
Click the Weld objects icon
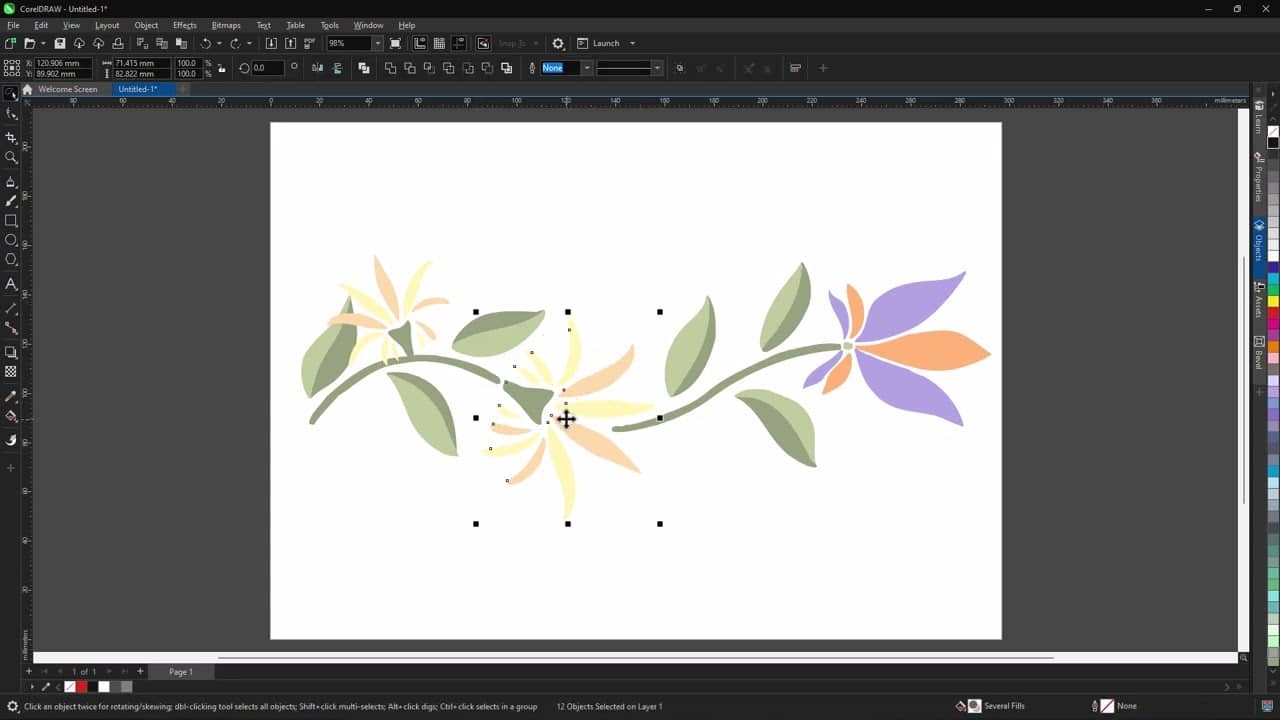[390, 68]
